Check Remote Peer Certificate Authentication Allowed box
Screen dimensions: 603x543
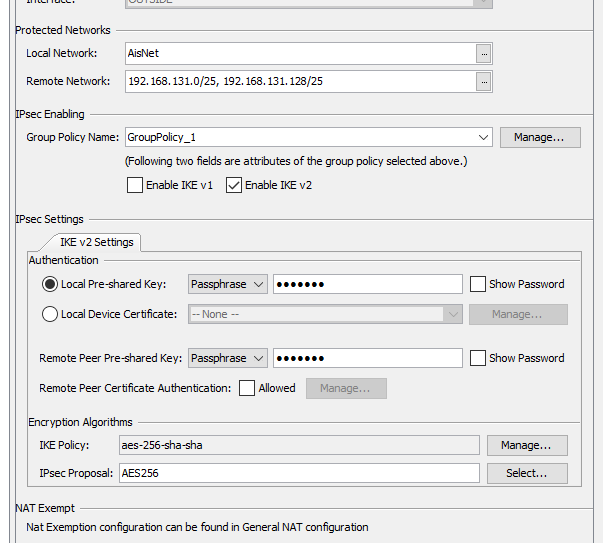(x=247, y=388)
